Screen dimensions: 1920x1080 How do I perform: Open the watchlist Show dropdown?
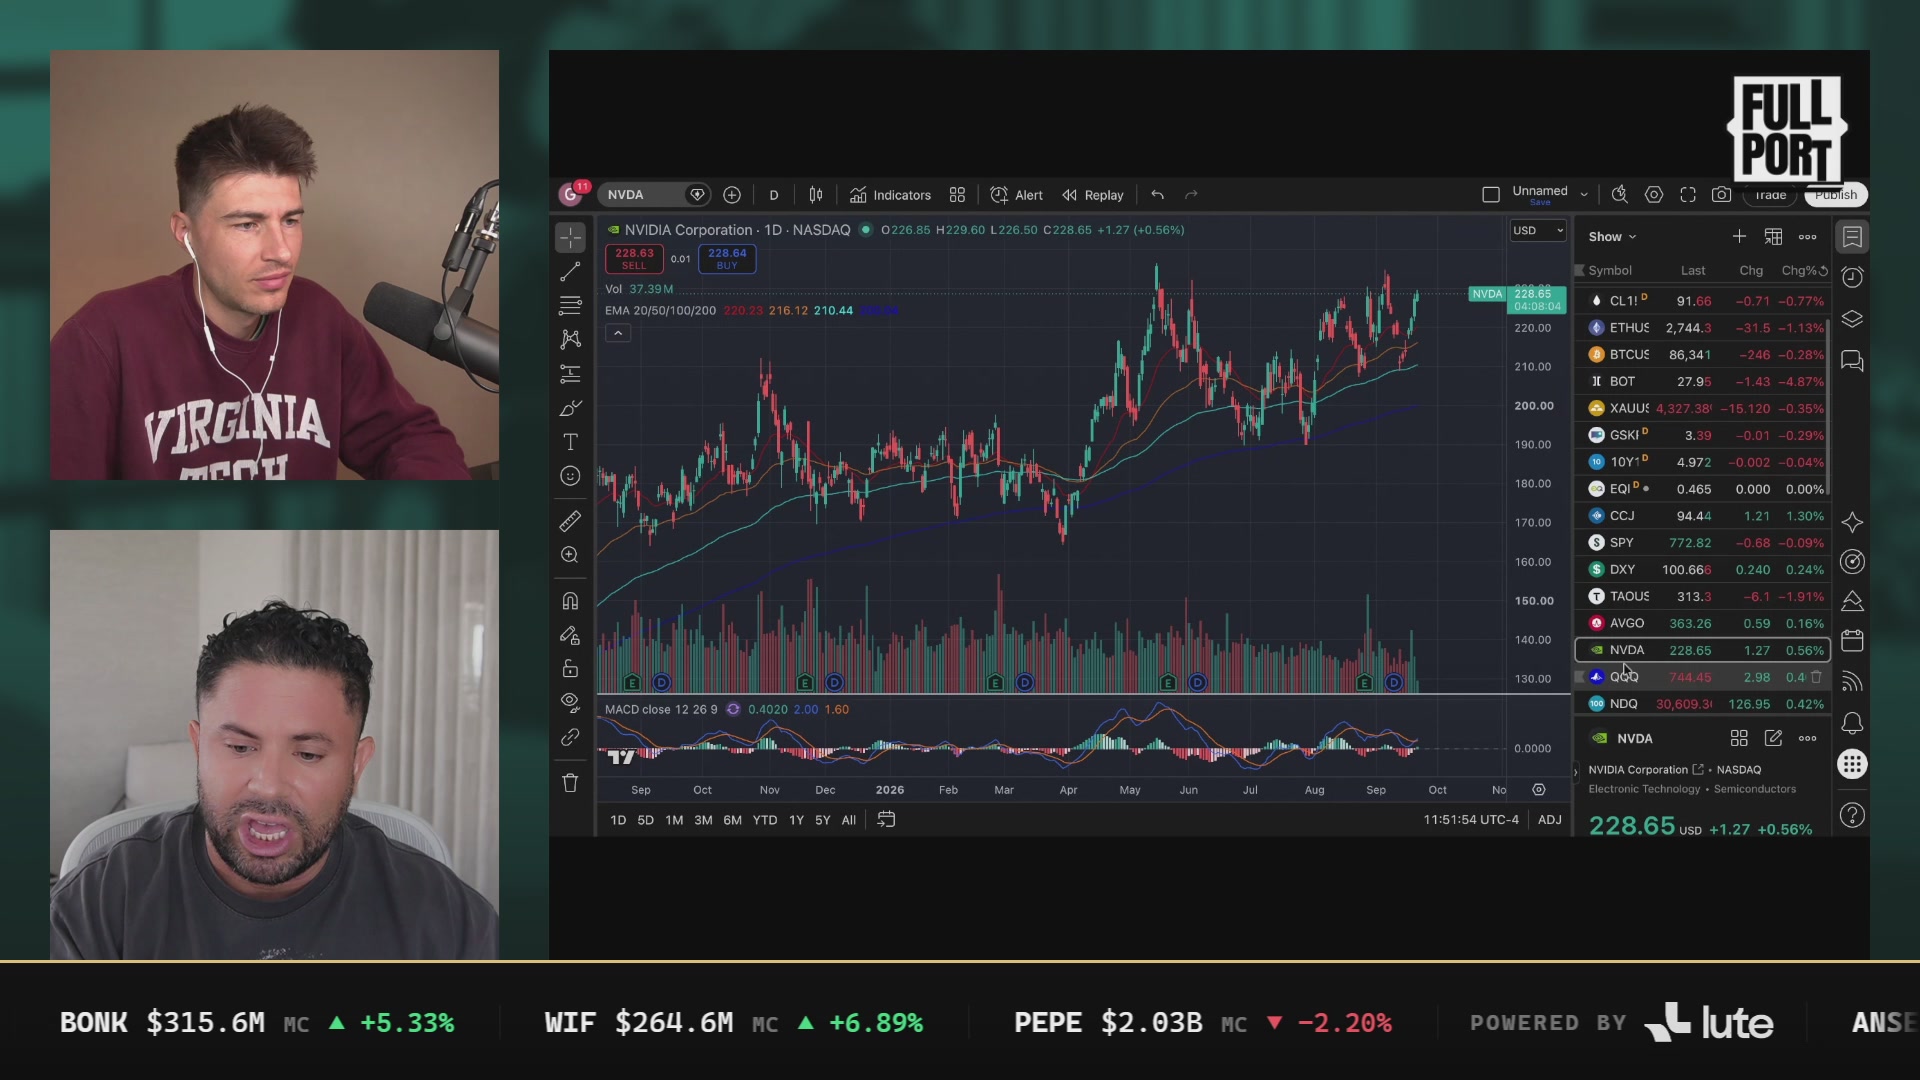pyautogui.click(x=1612, y=237)
